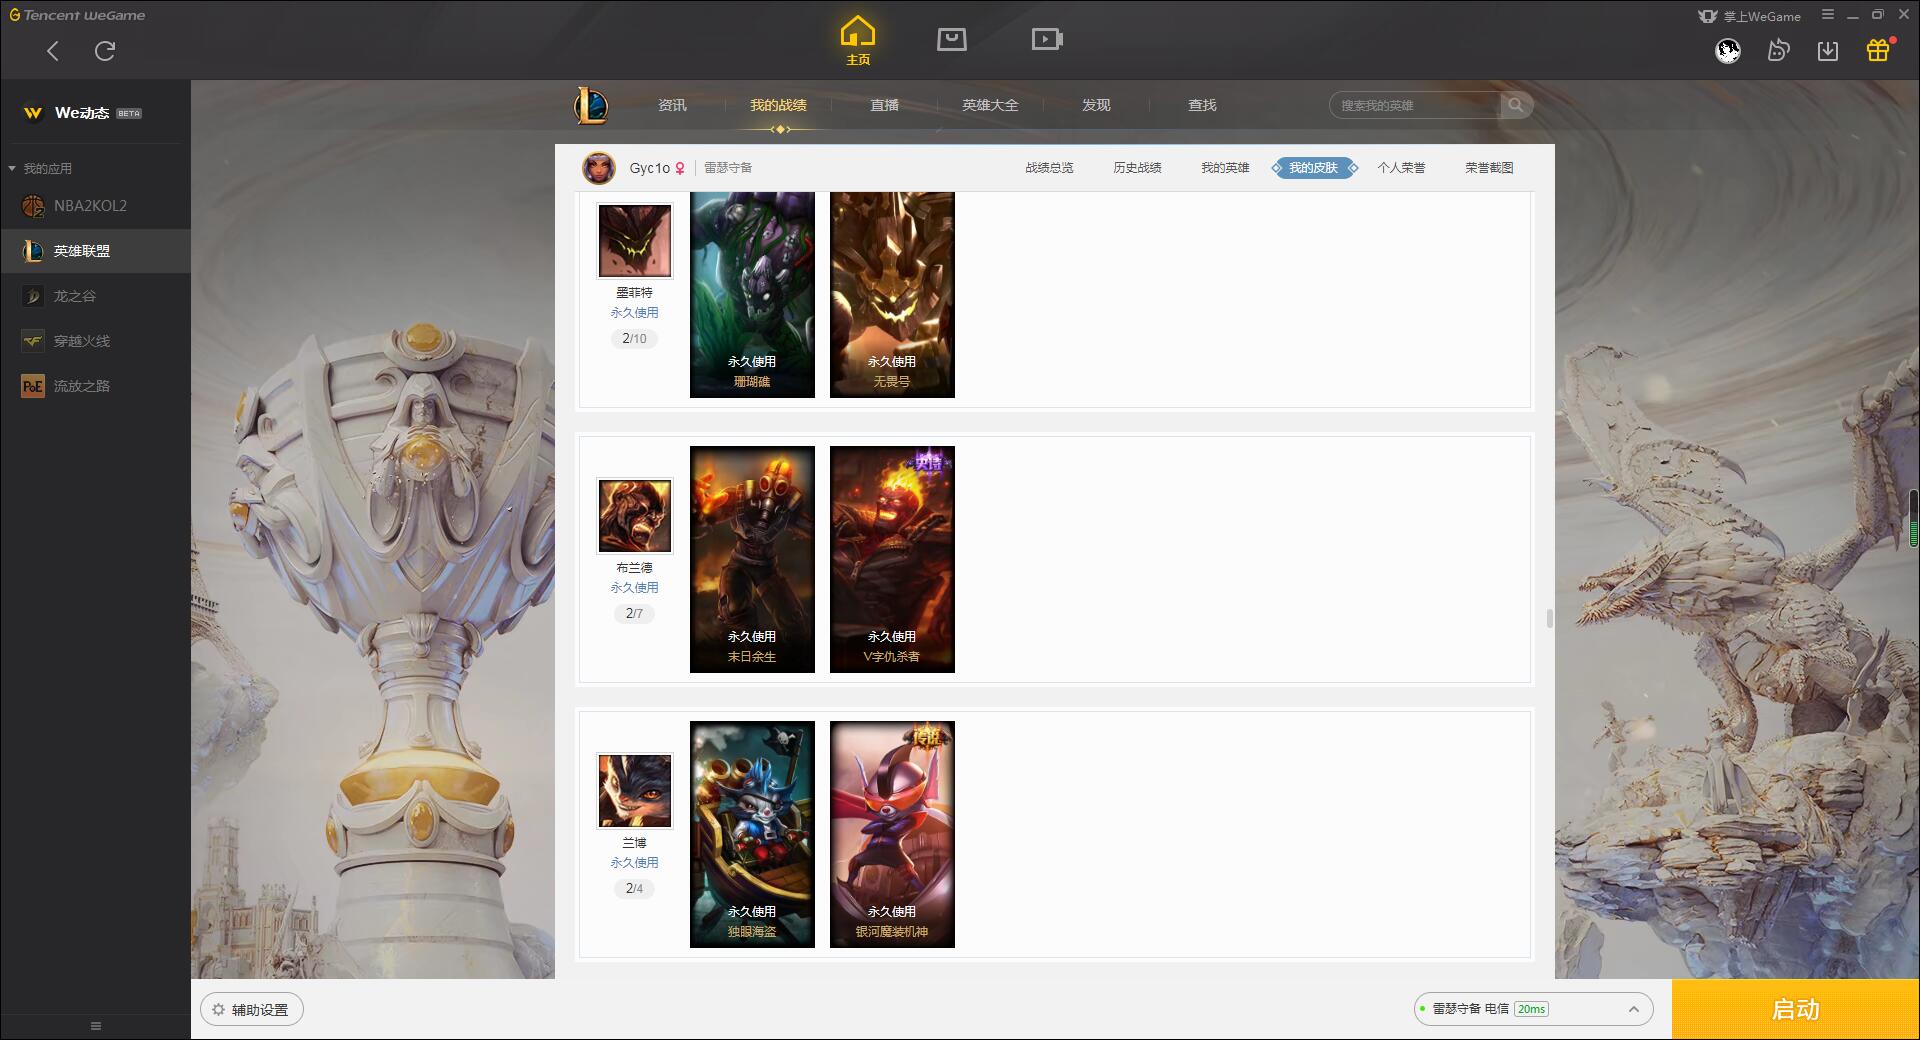This screenshot has width=1920, height=1040.
Task: Select 穿越火线 in the sidebar
Action: pyautogui.click(x=95, y=341)
